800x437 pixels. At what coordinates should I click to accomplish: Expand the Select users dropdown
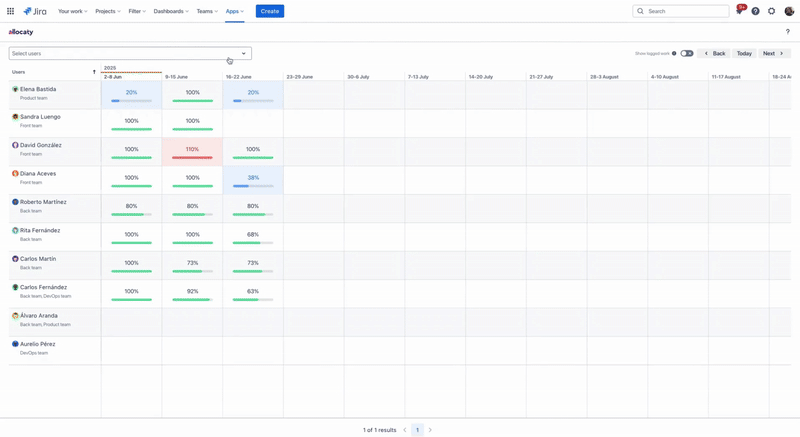coord(130,53)
